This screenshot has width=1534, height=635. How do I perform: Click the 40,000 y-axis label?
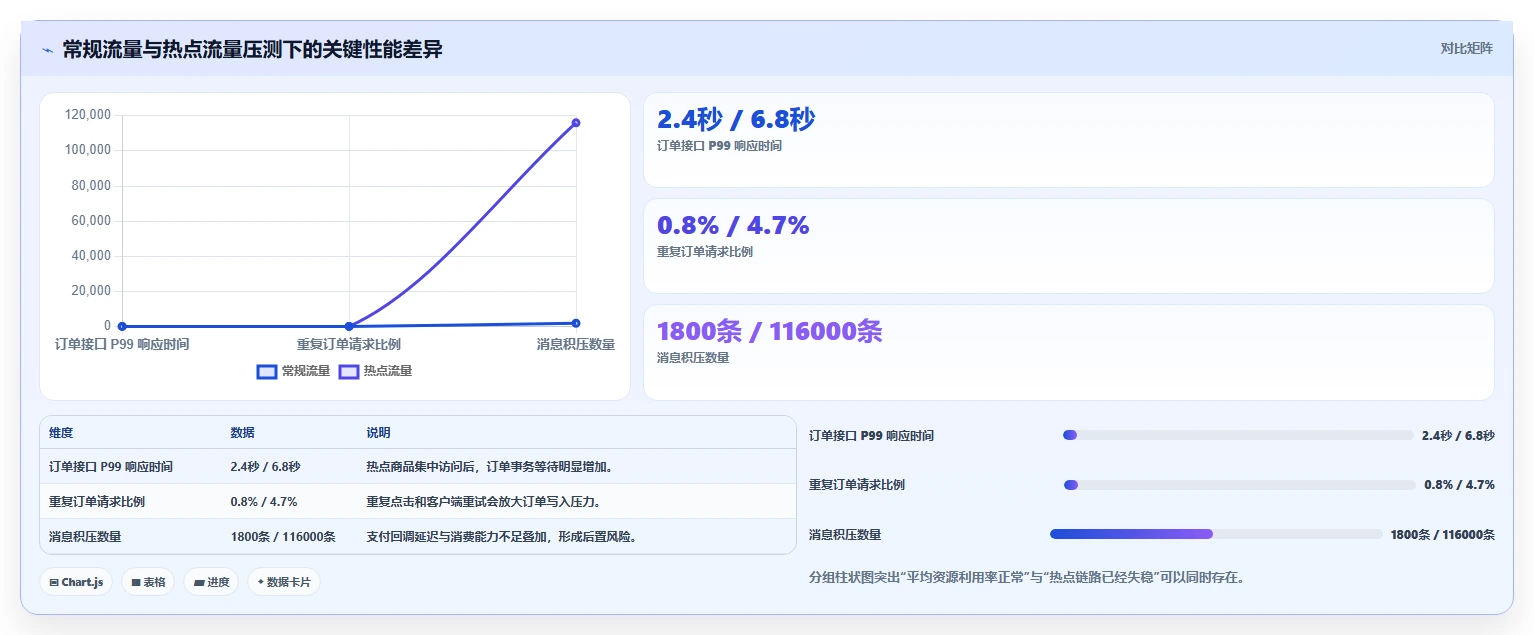tap(91, 255)
